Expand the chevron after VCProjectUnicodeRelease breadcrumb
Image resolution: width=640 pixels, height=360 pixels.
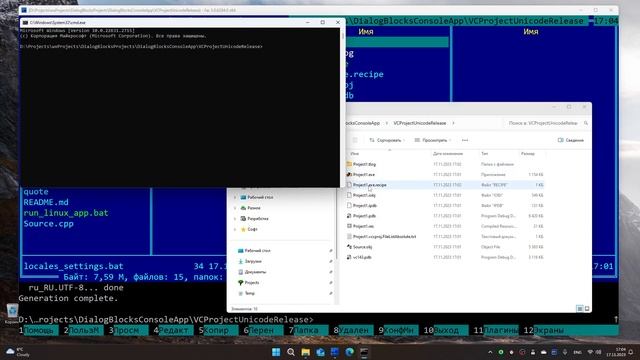coord(453,123)
